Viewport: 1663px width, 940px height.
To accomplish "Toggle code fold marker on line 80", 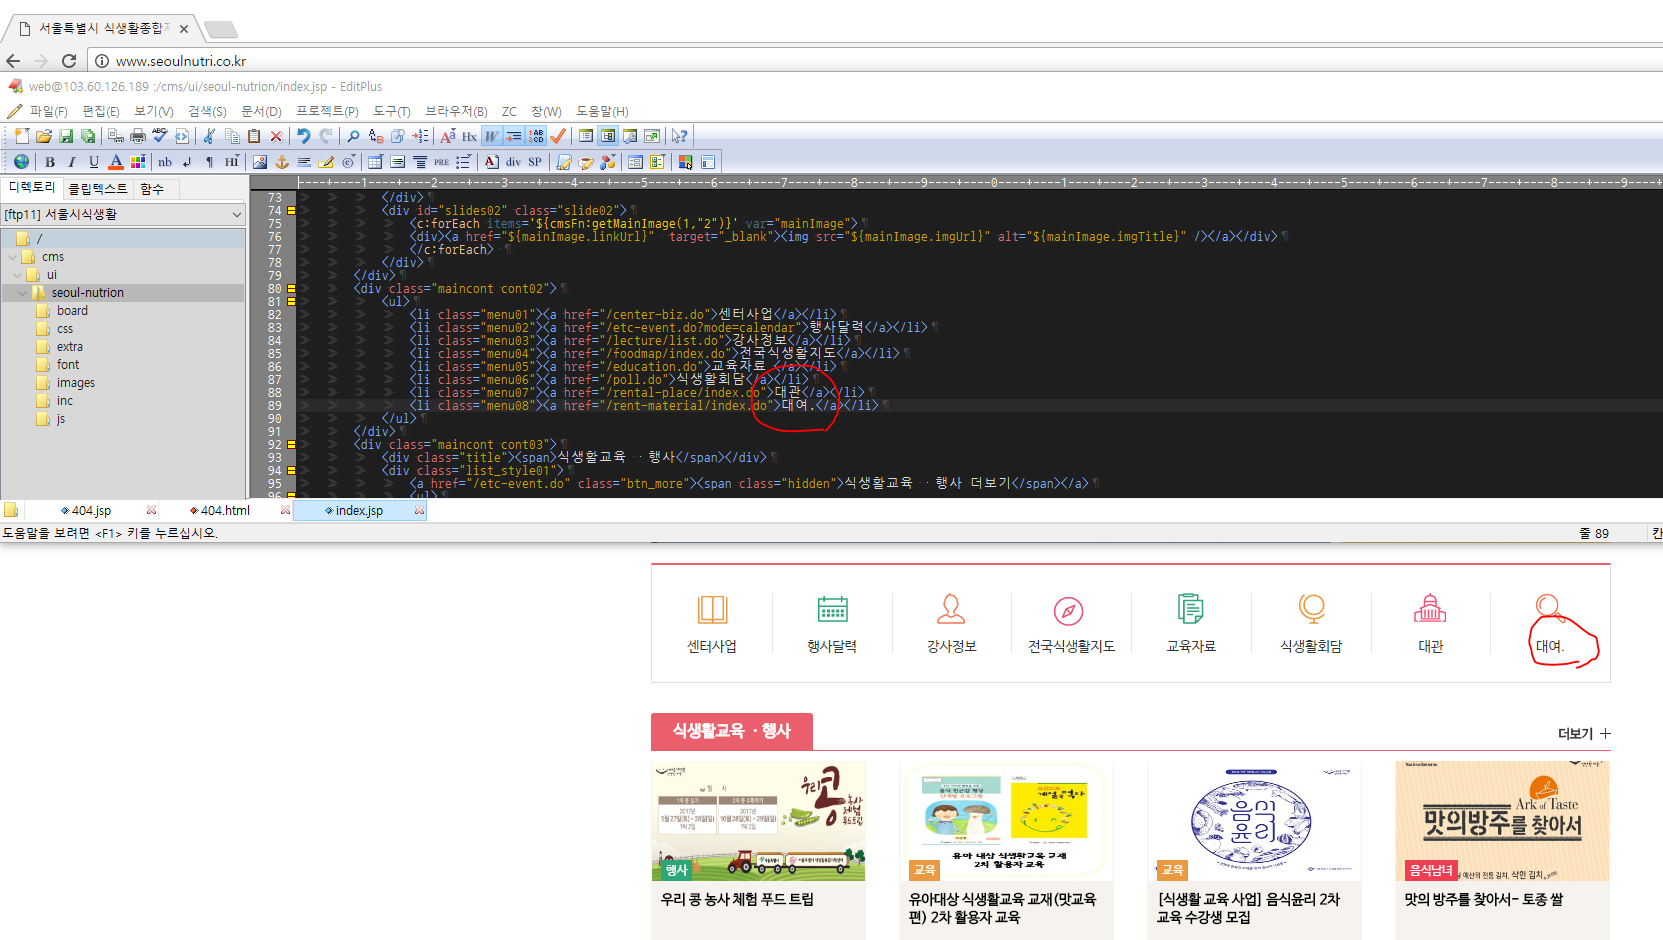I will point(291,289).
